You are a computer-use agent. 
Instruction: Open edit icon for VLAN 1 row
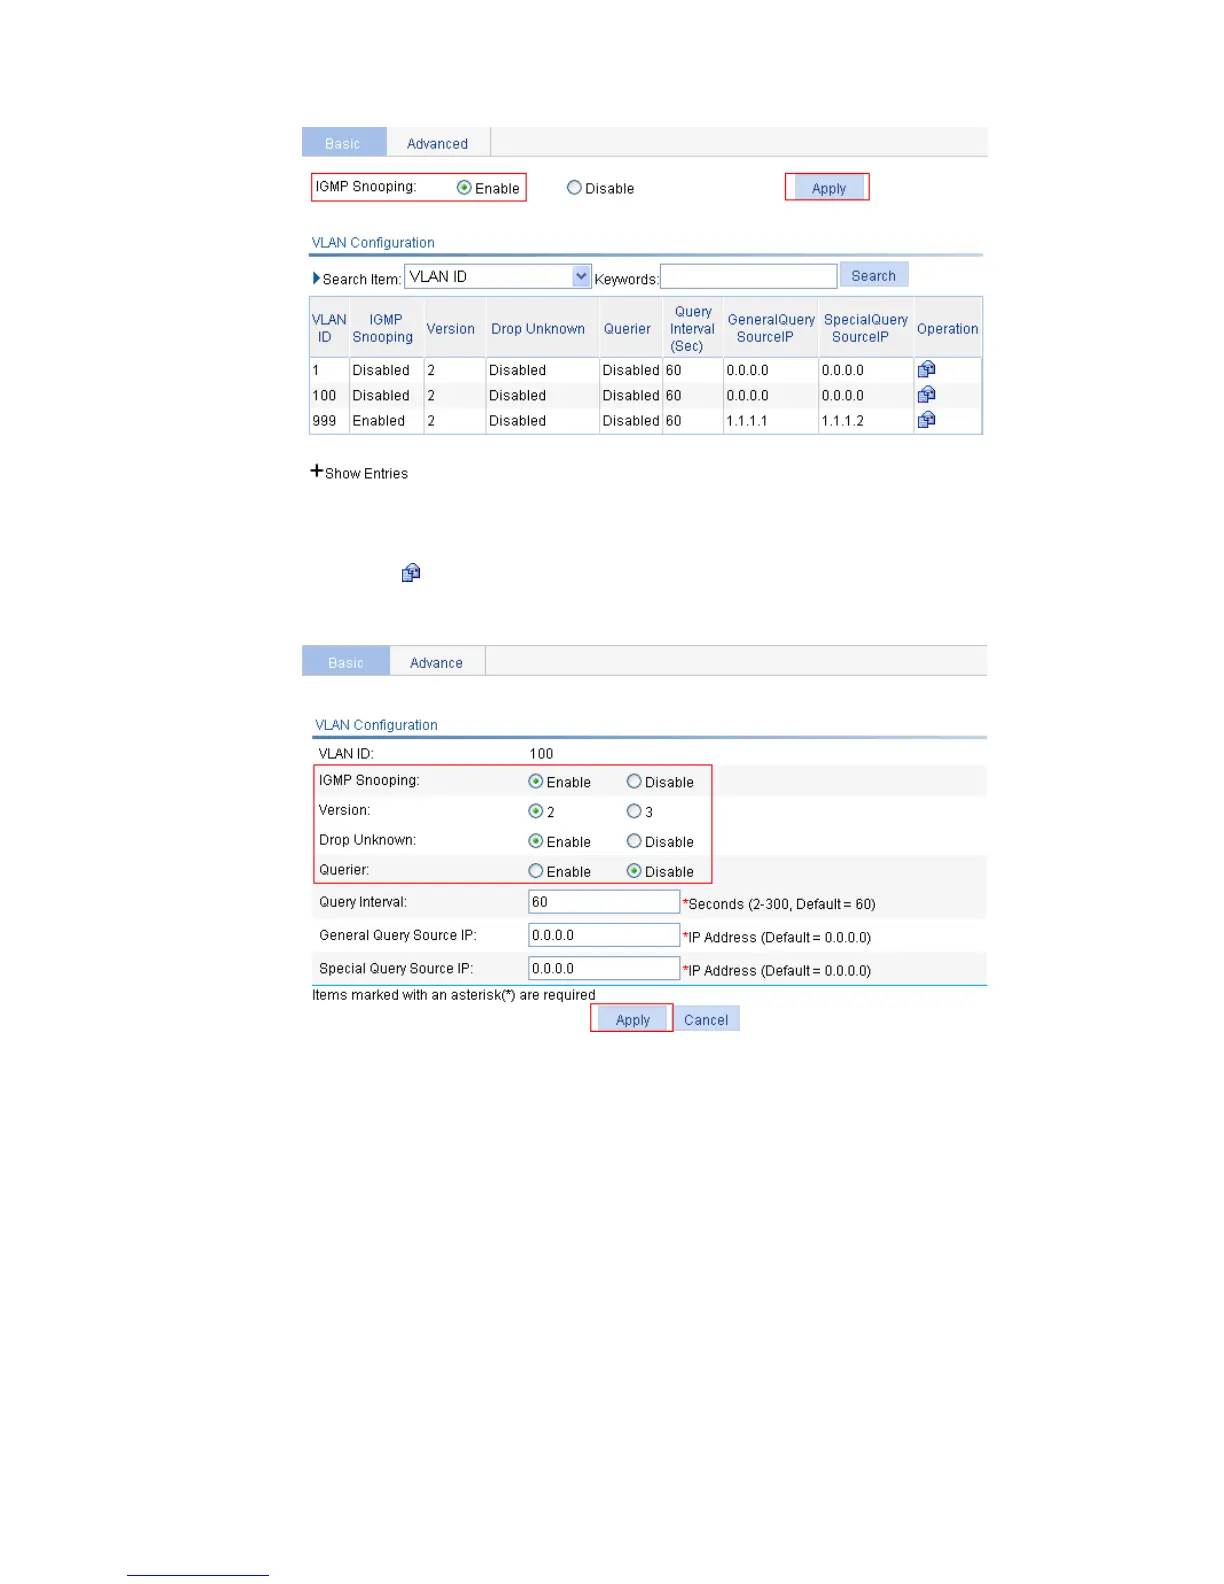[x=926, y=369]
